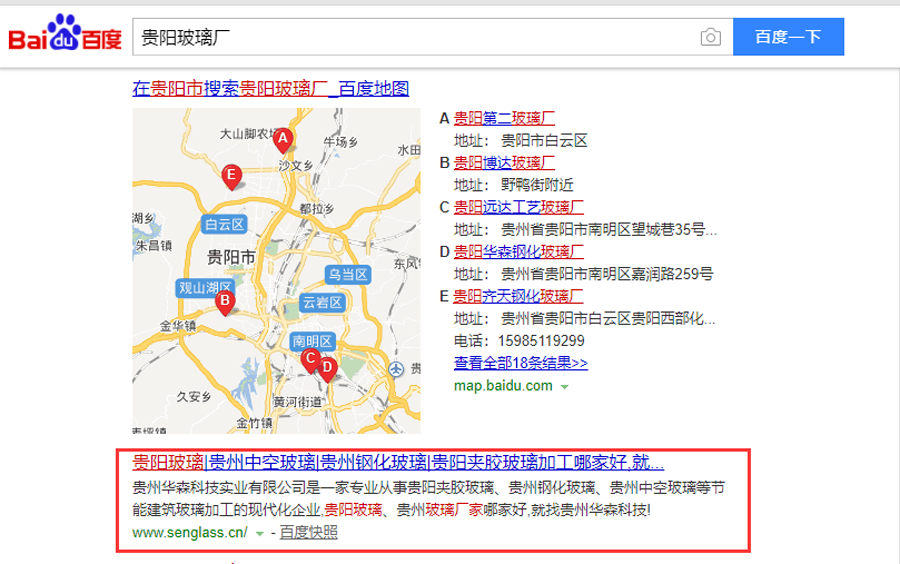
Task: Click map marker A
Action: point(282,140)
